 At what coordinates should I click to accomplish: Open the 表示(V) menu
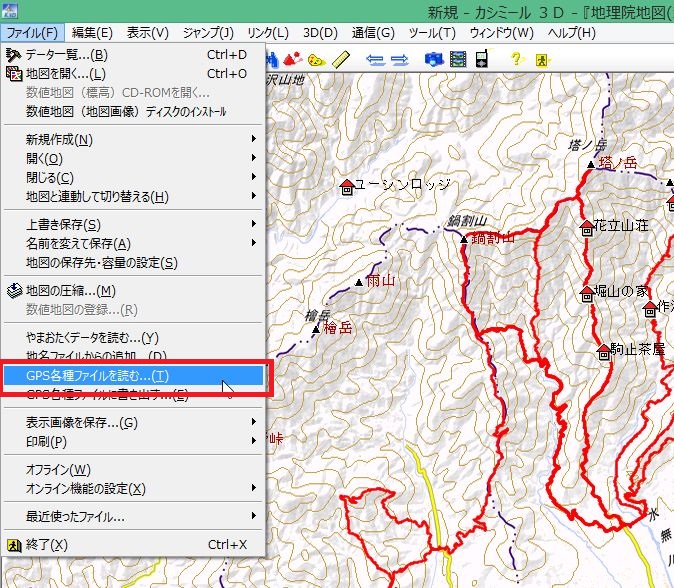147,33
